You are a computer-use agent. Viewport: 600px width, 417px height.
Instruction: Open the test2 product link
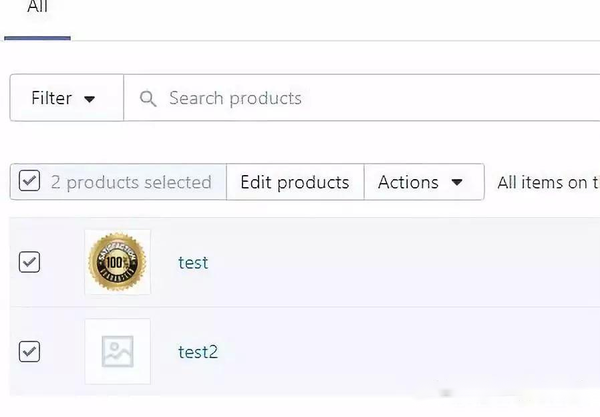point(198,352)
